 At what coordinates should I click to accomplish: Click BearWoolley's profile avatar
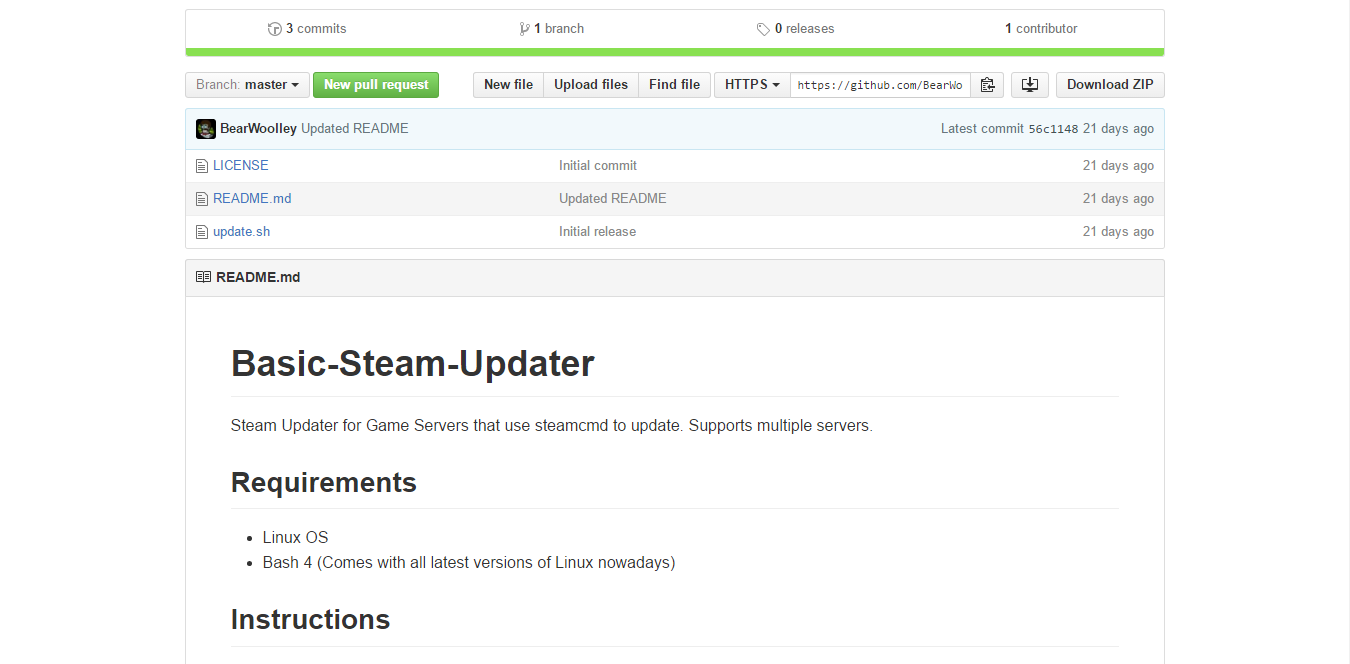point(205,128)
